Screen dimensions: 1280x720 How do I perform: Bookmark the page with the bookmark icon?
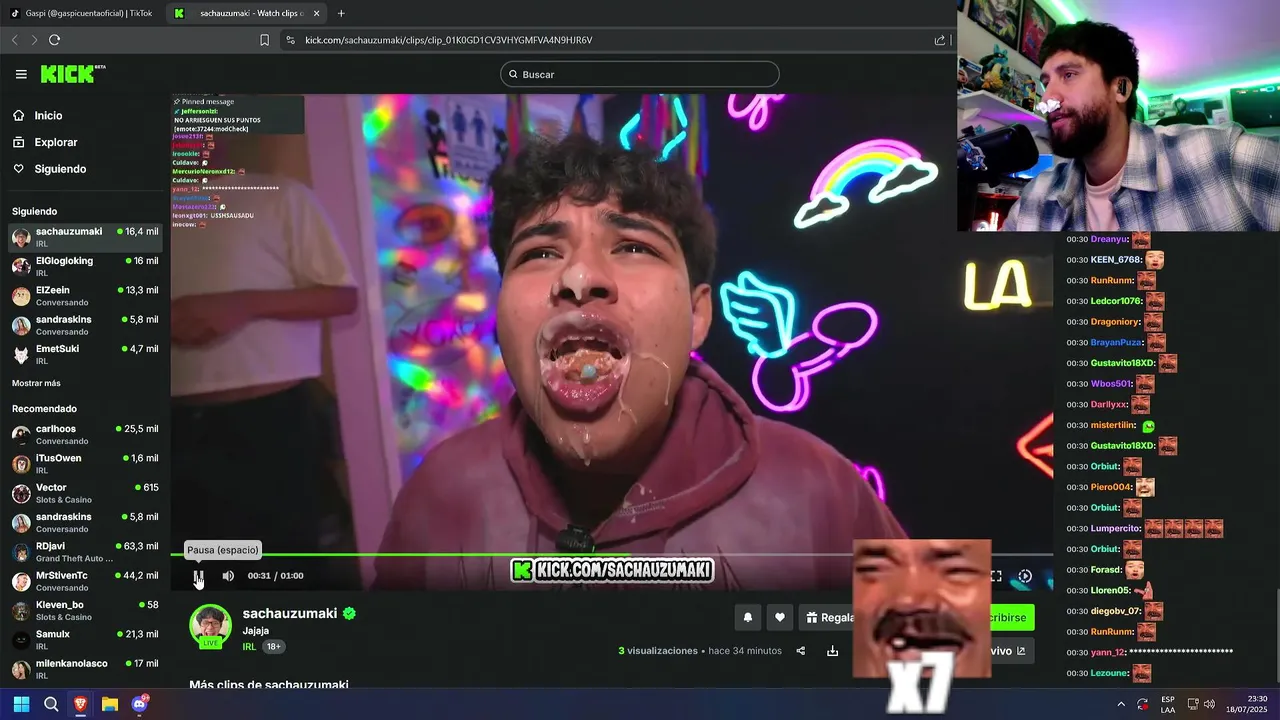[x=264, y=40]
